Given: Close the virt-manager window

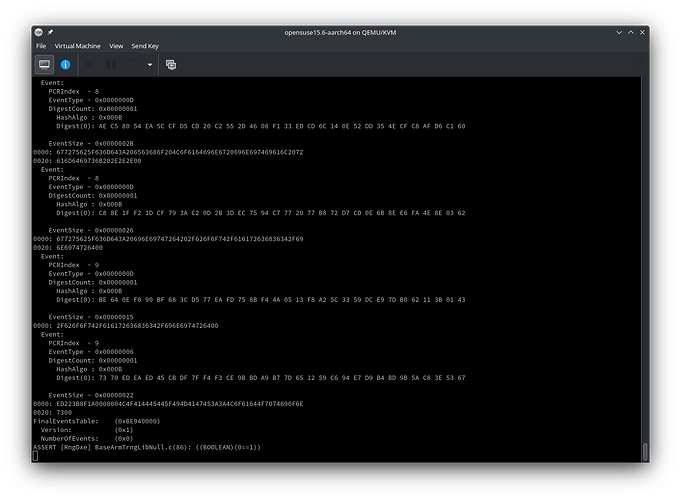Looking at the screenshot, I should [x=642, y=33].
